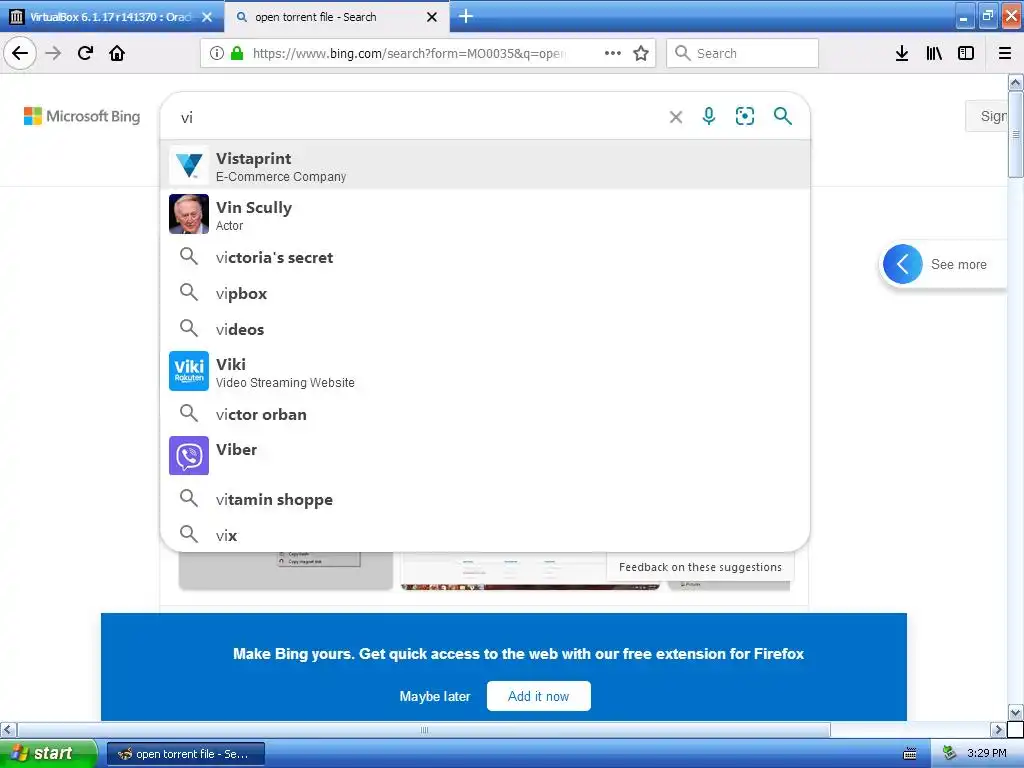The height and width of the screenshot is (768, 1024).
Task: Click the horizontal scrollbar thumb
Action: (x=424, y=729)
